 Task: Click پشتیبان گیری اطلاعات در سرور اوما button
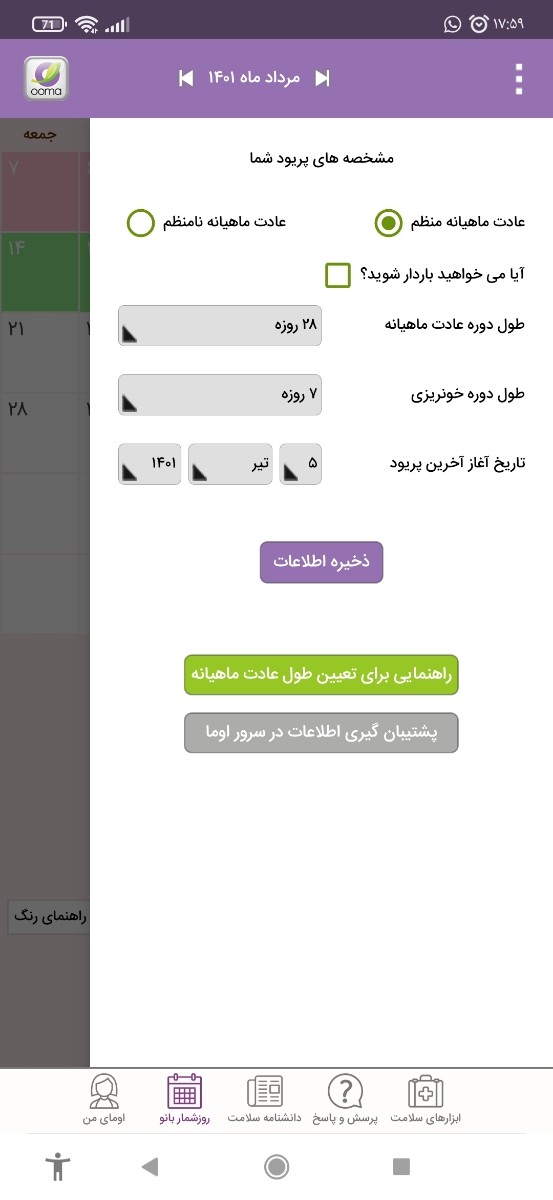pos(321,733)
